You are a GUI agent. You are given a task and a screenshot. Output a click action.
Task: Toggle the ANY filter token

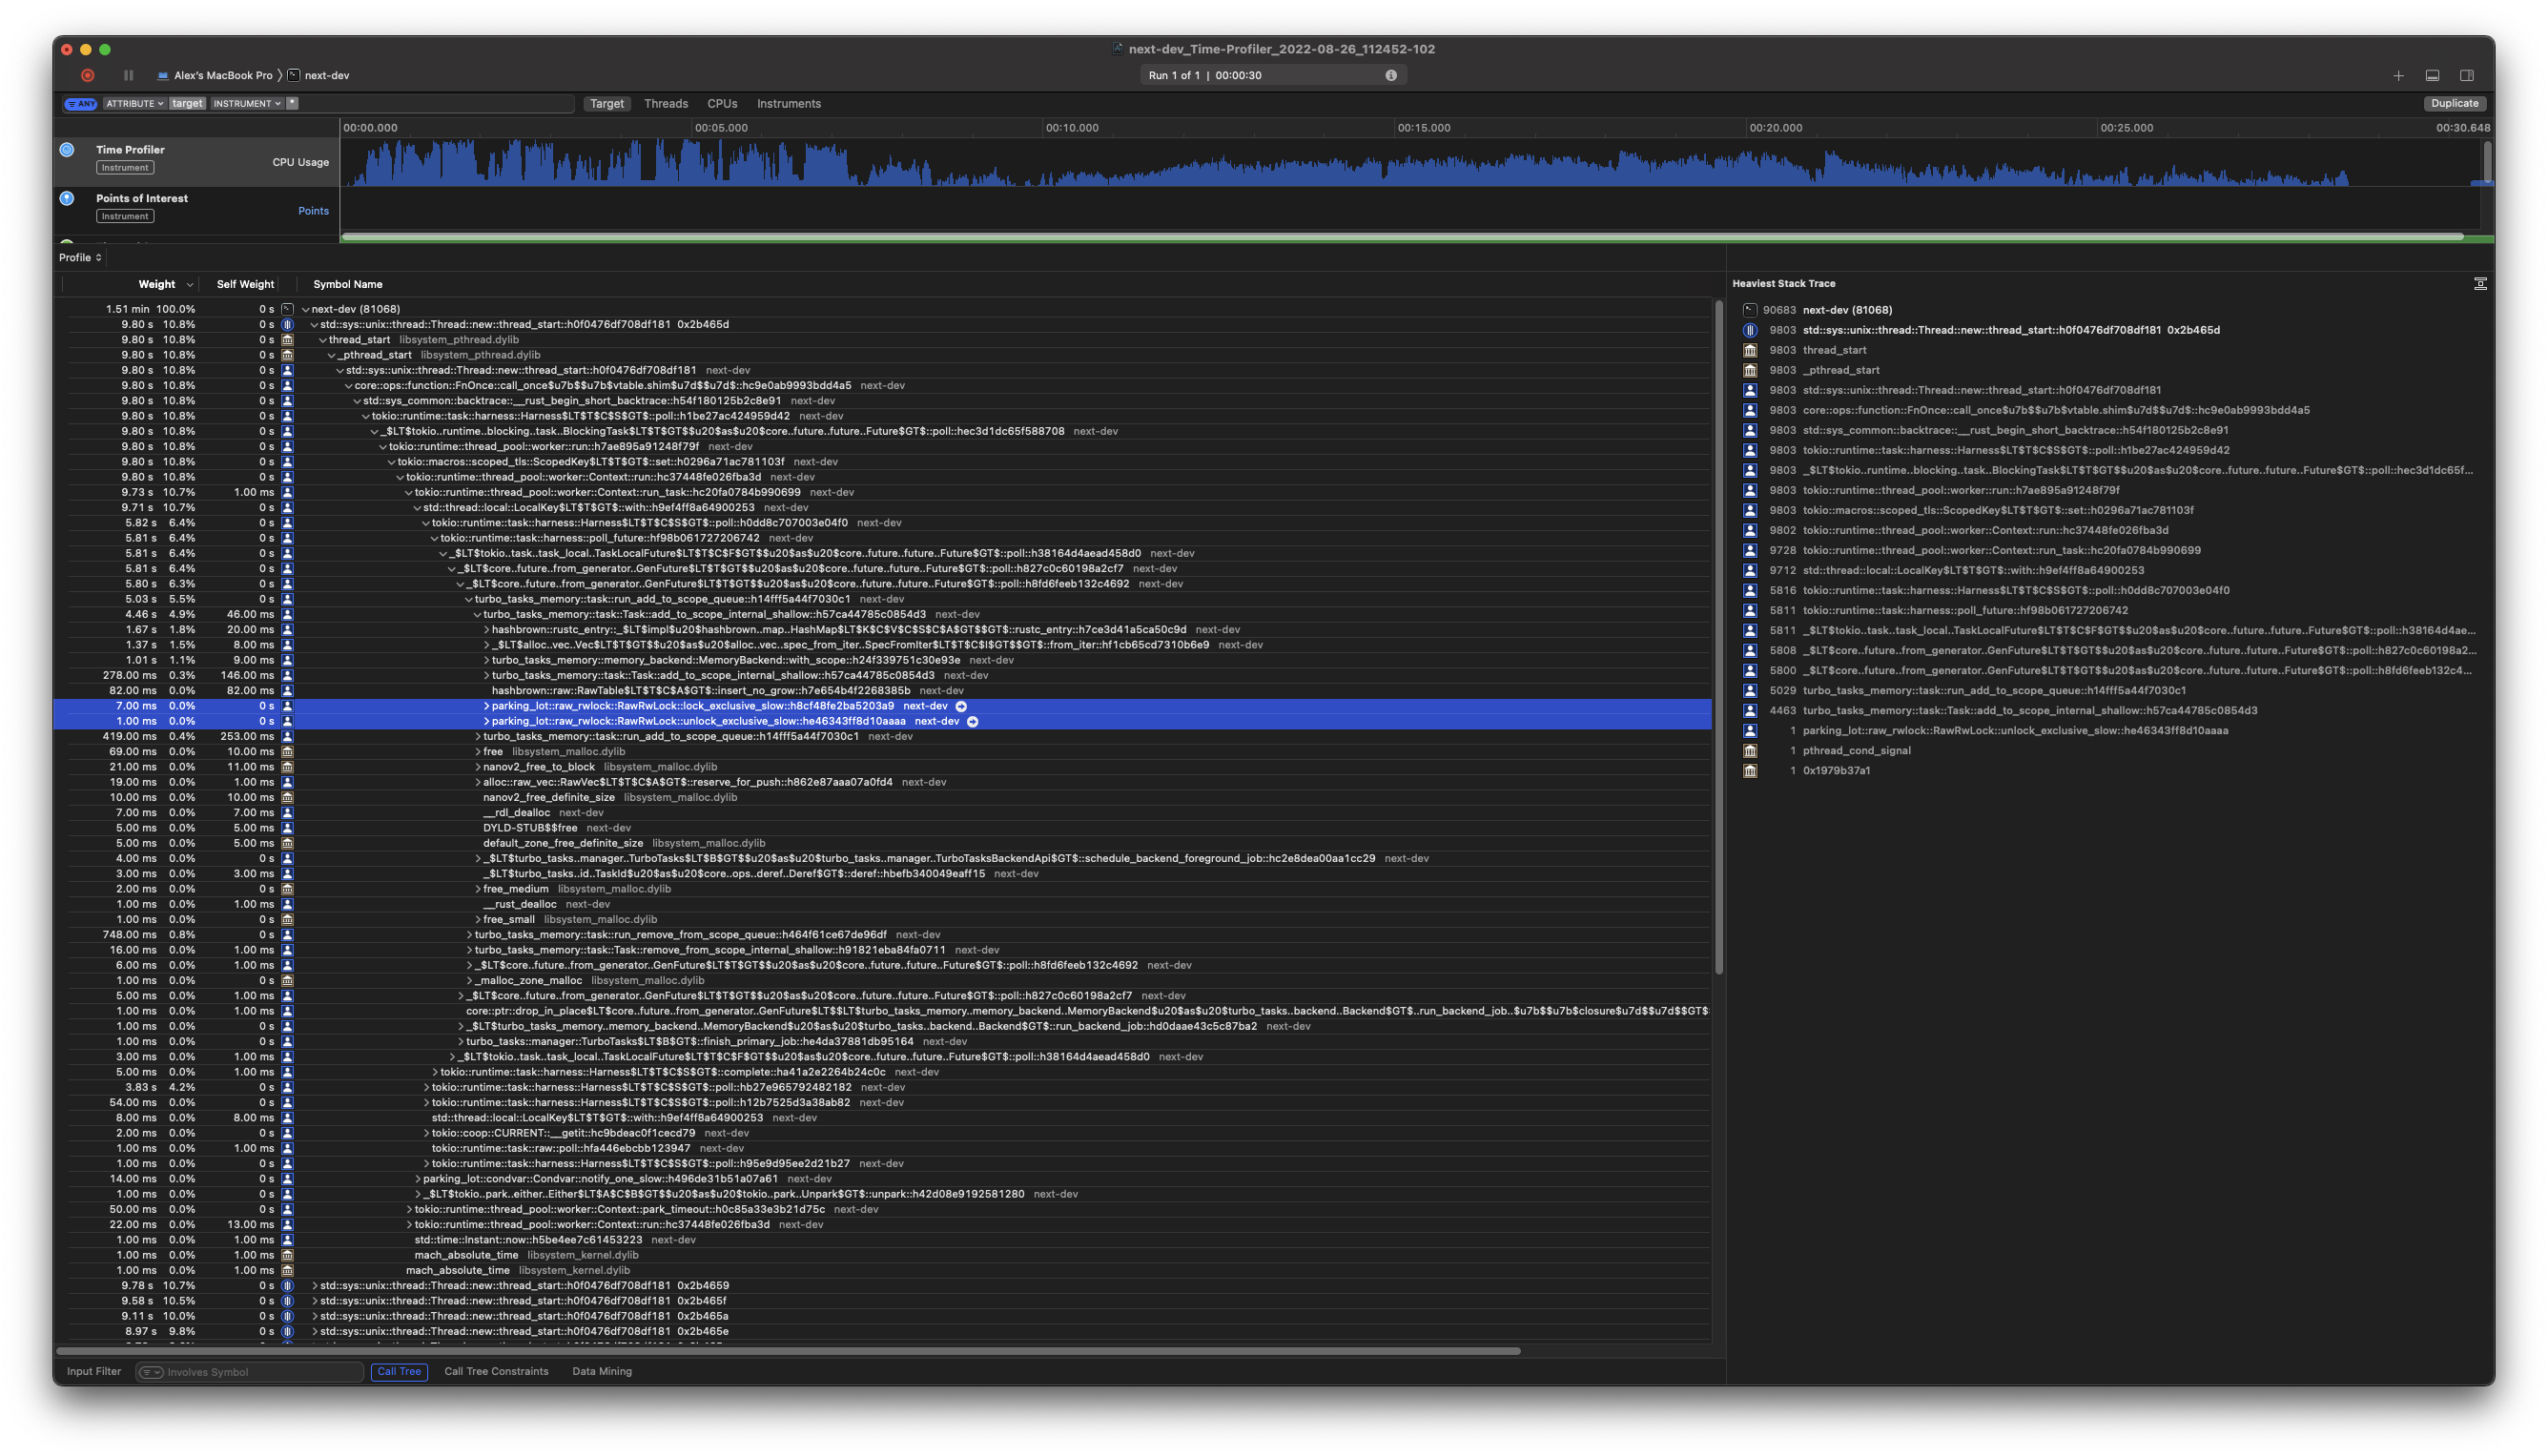click(x=81, y=103)
